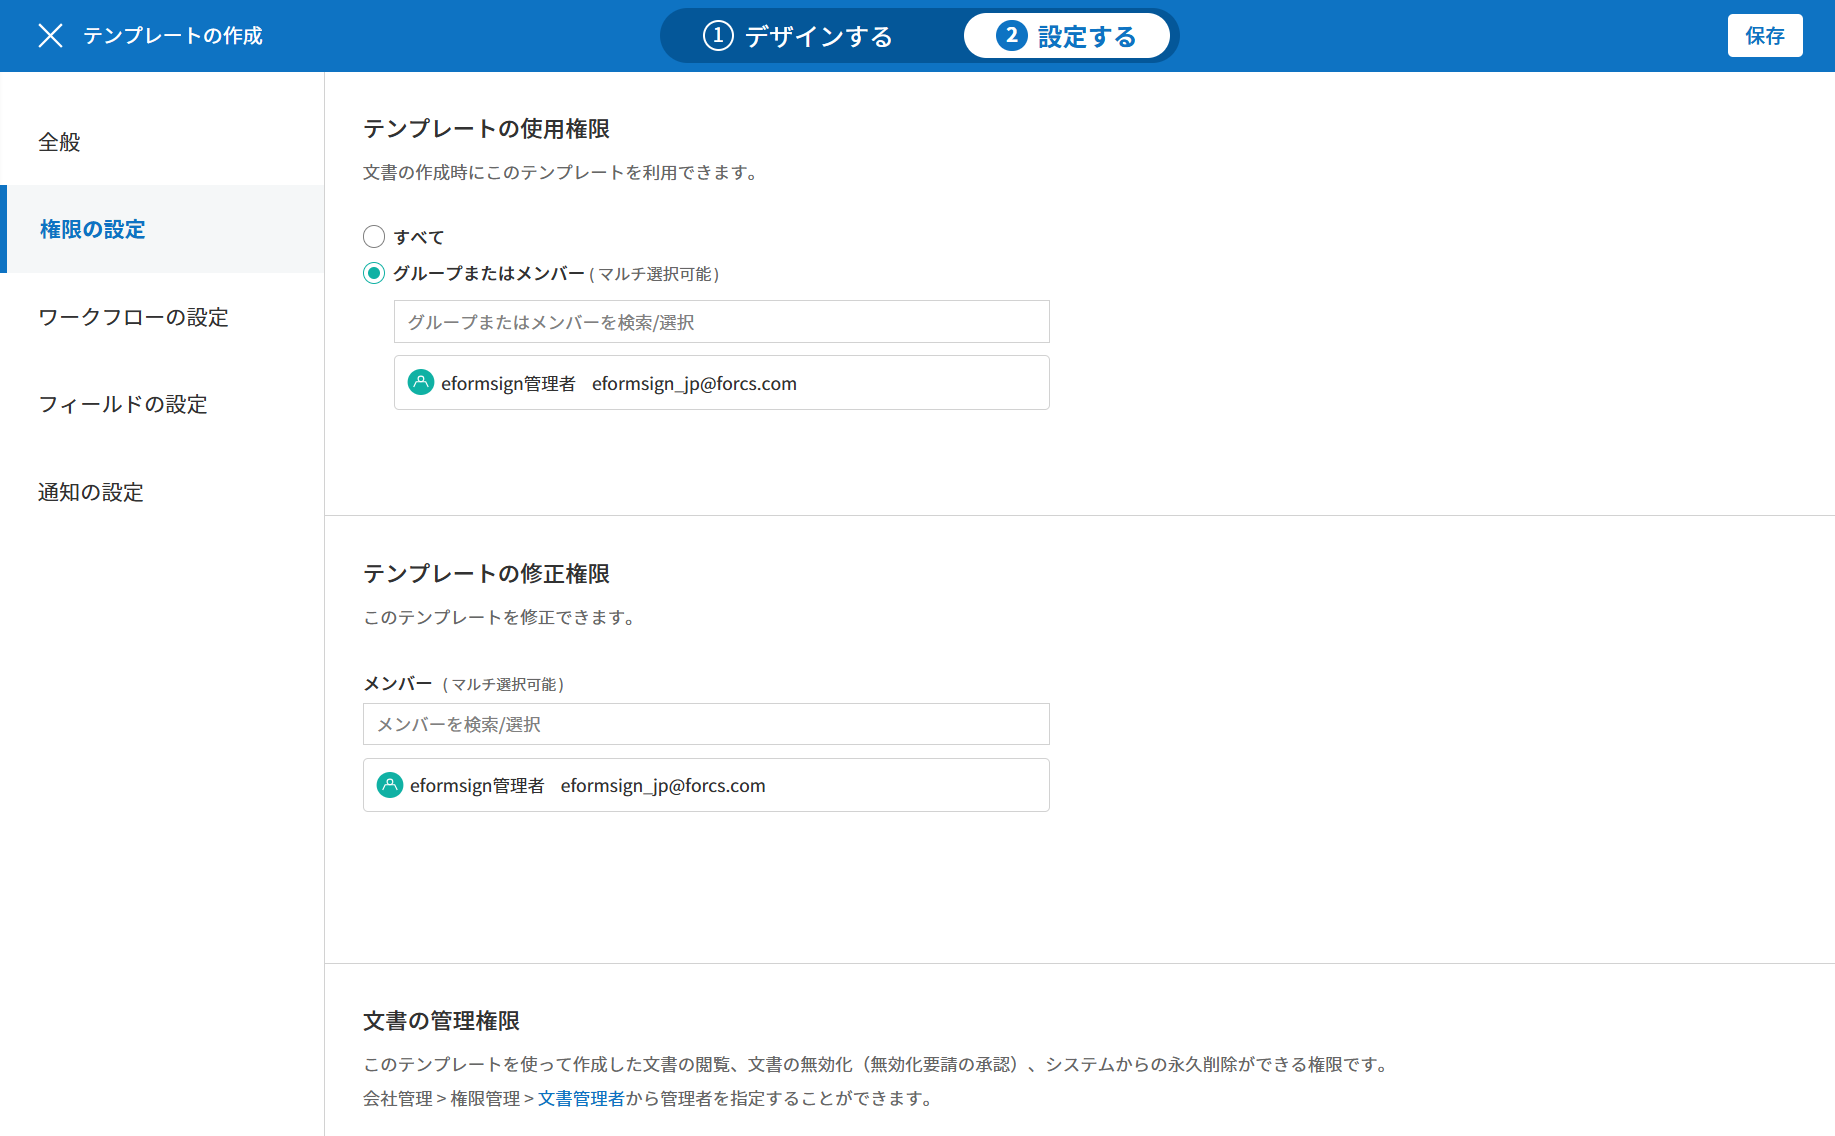1835x1136 pixels.
Task: Select the すべて radio button
Action: pos(374,237)
